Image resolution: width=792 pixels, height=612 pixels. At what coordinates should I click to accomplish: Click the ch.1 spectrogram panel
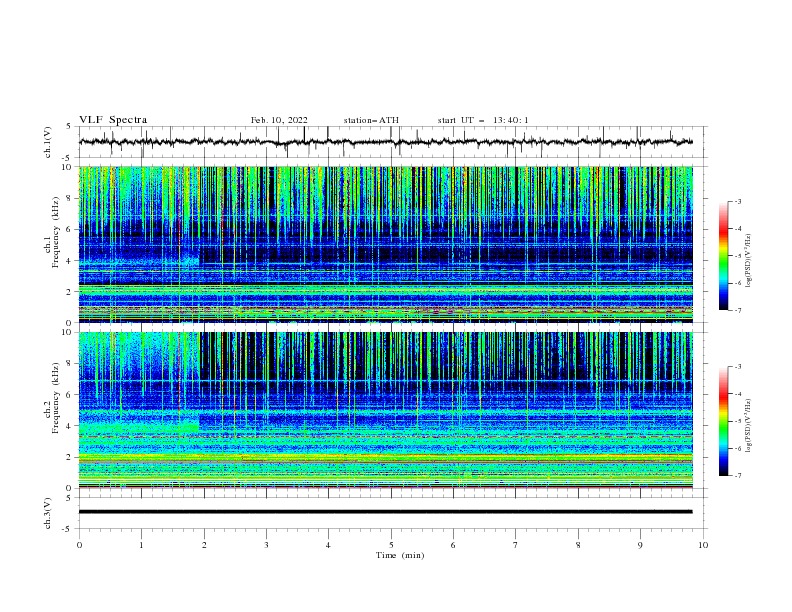[386, 244]
